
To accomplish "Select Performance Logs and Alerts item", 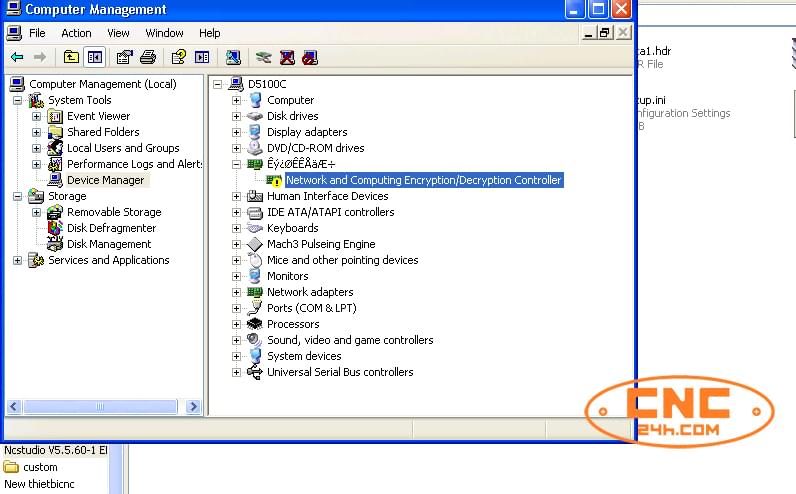I will click(x=135, y=164).
